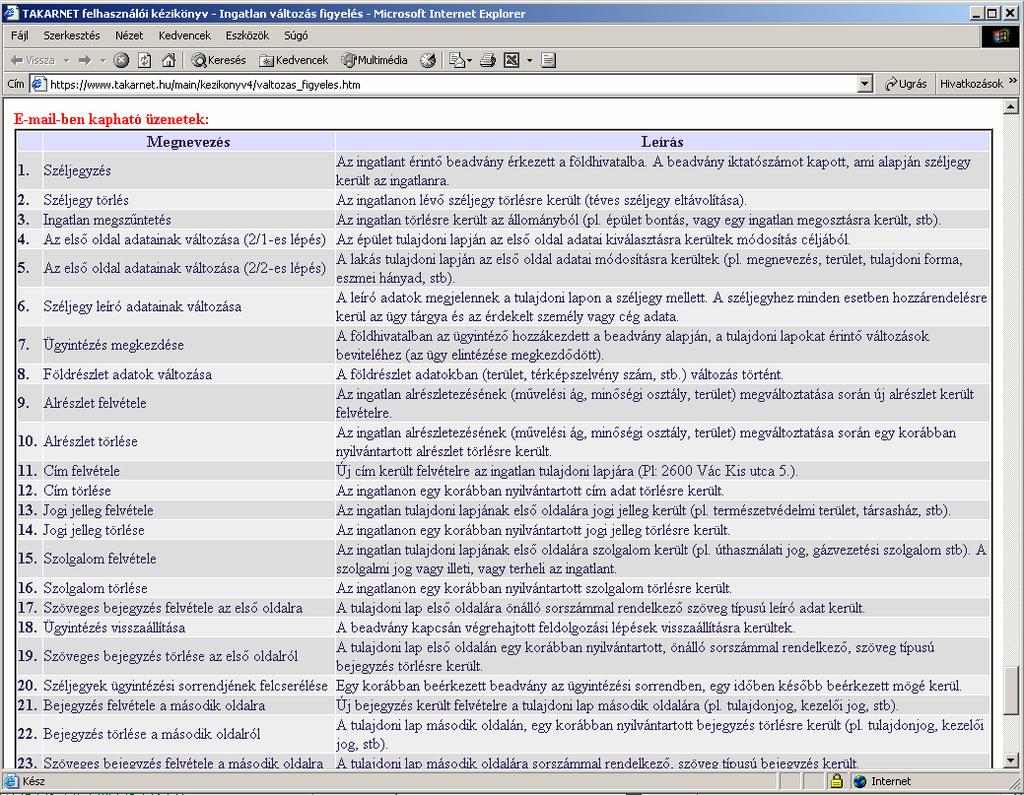
Task: Click 'Bejegyzés törlése a második oldalról' text
Action: [x=152, y=734]
